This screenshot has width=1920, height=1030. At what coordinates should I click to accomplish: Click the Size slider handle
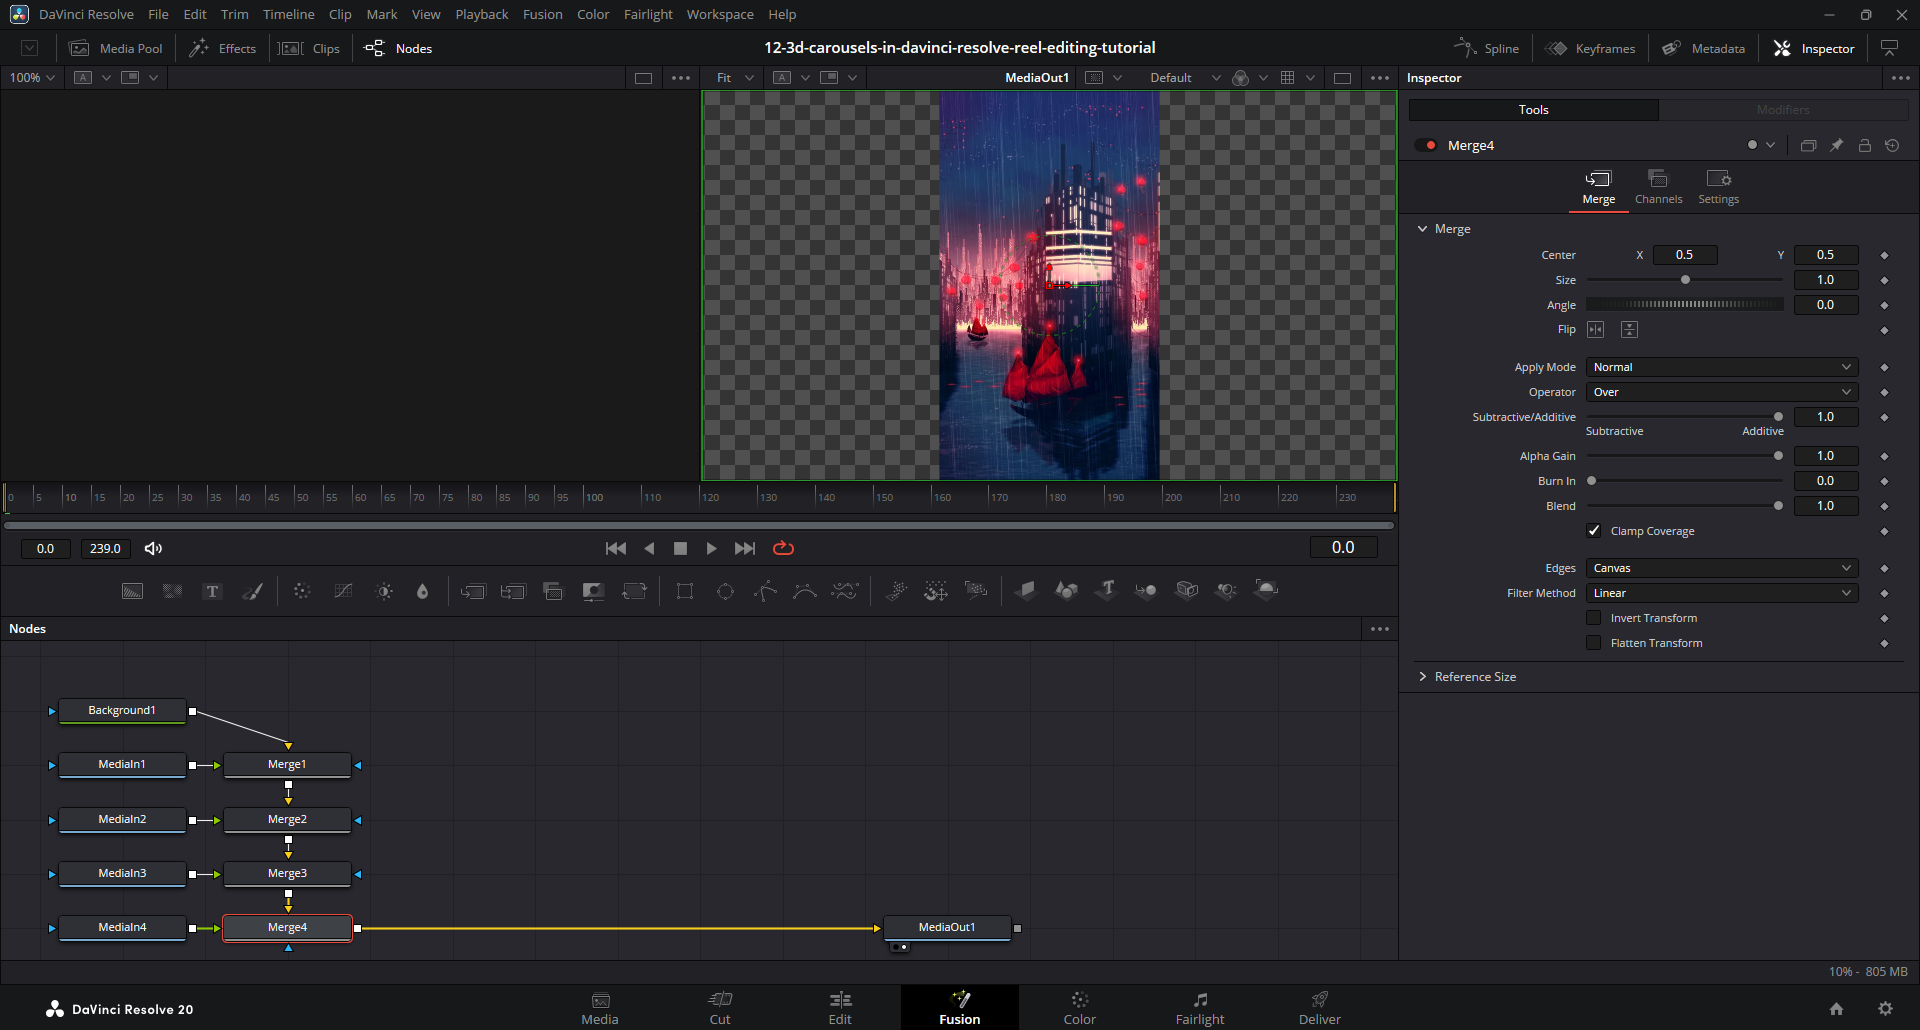tap(1685, 280)
